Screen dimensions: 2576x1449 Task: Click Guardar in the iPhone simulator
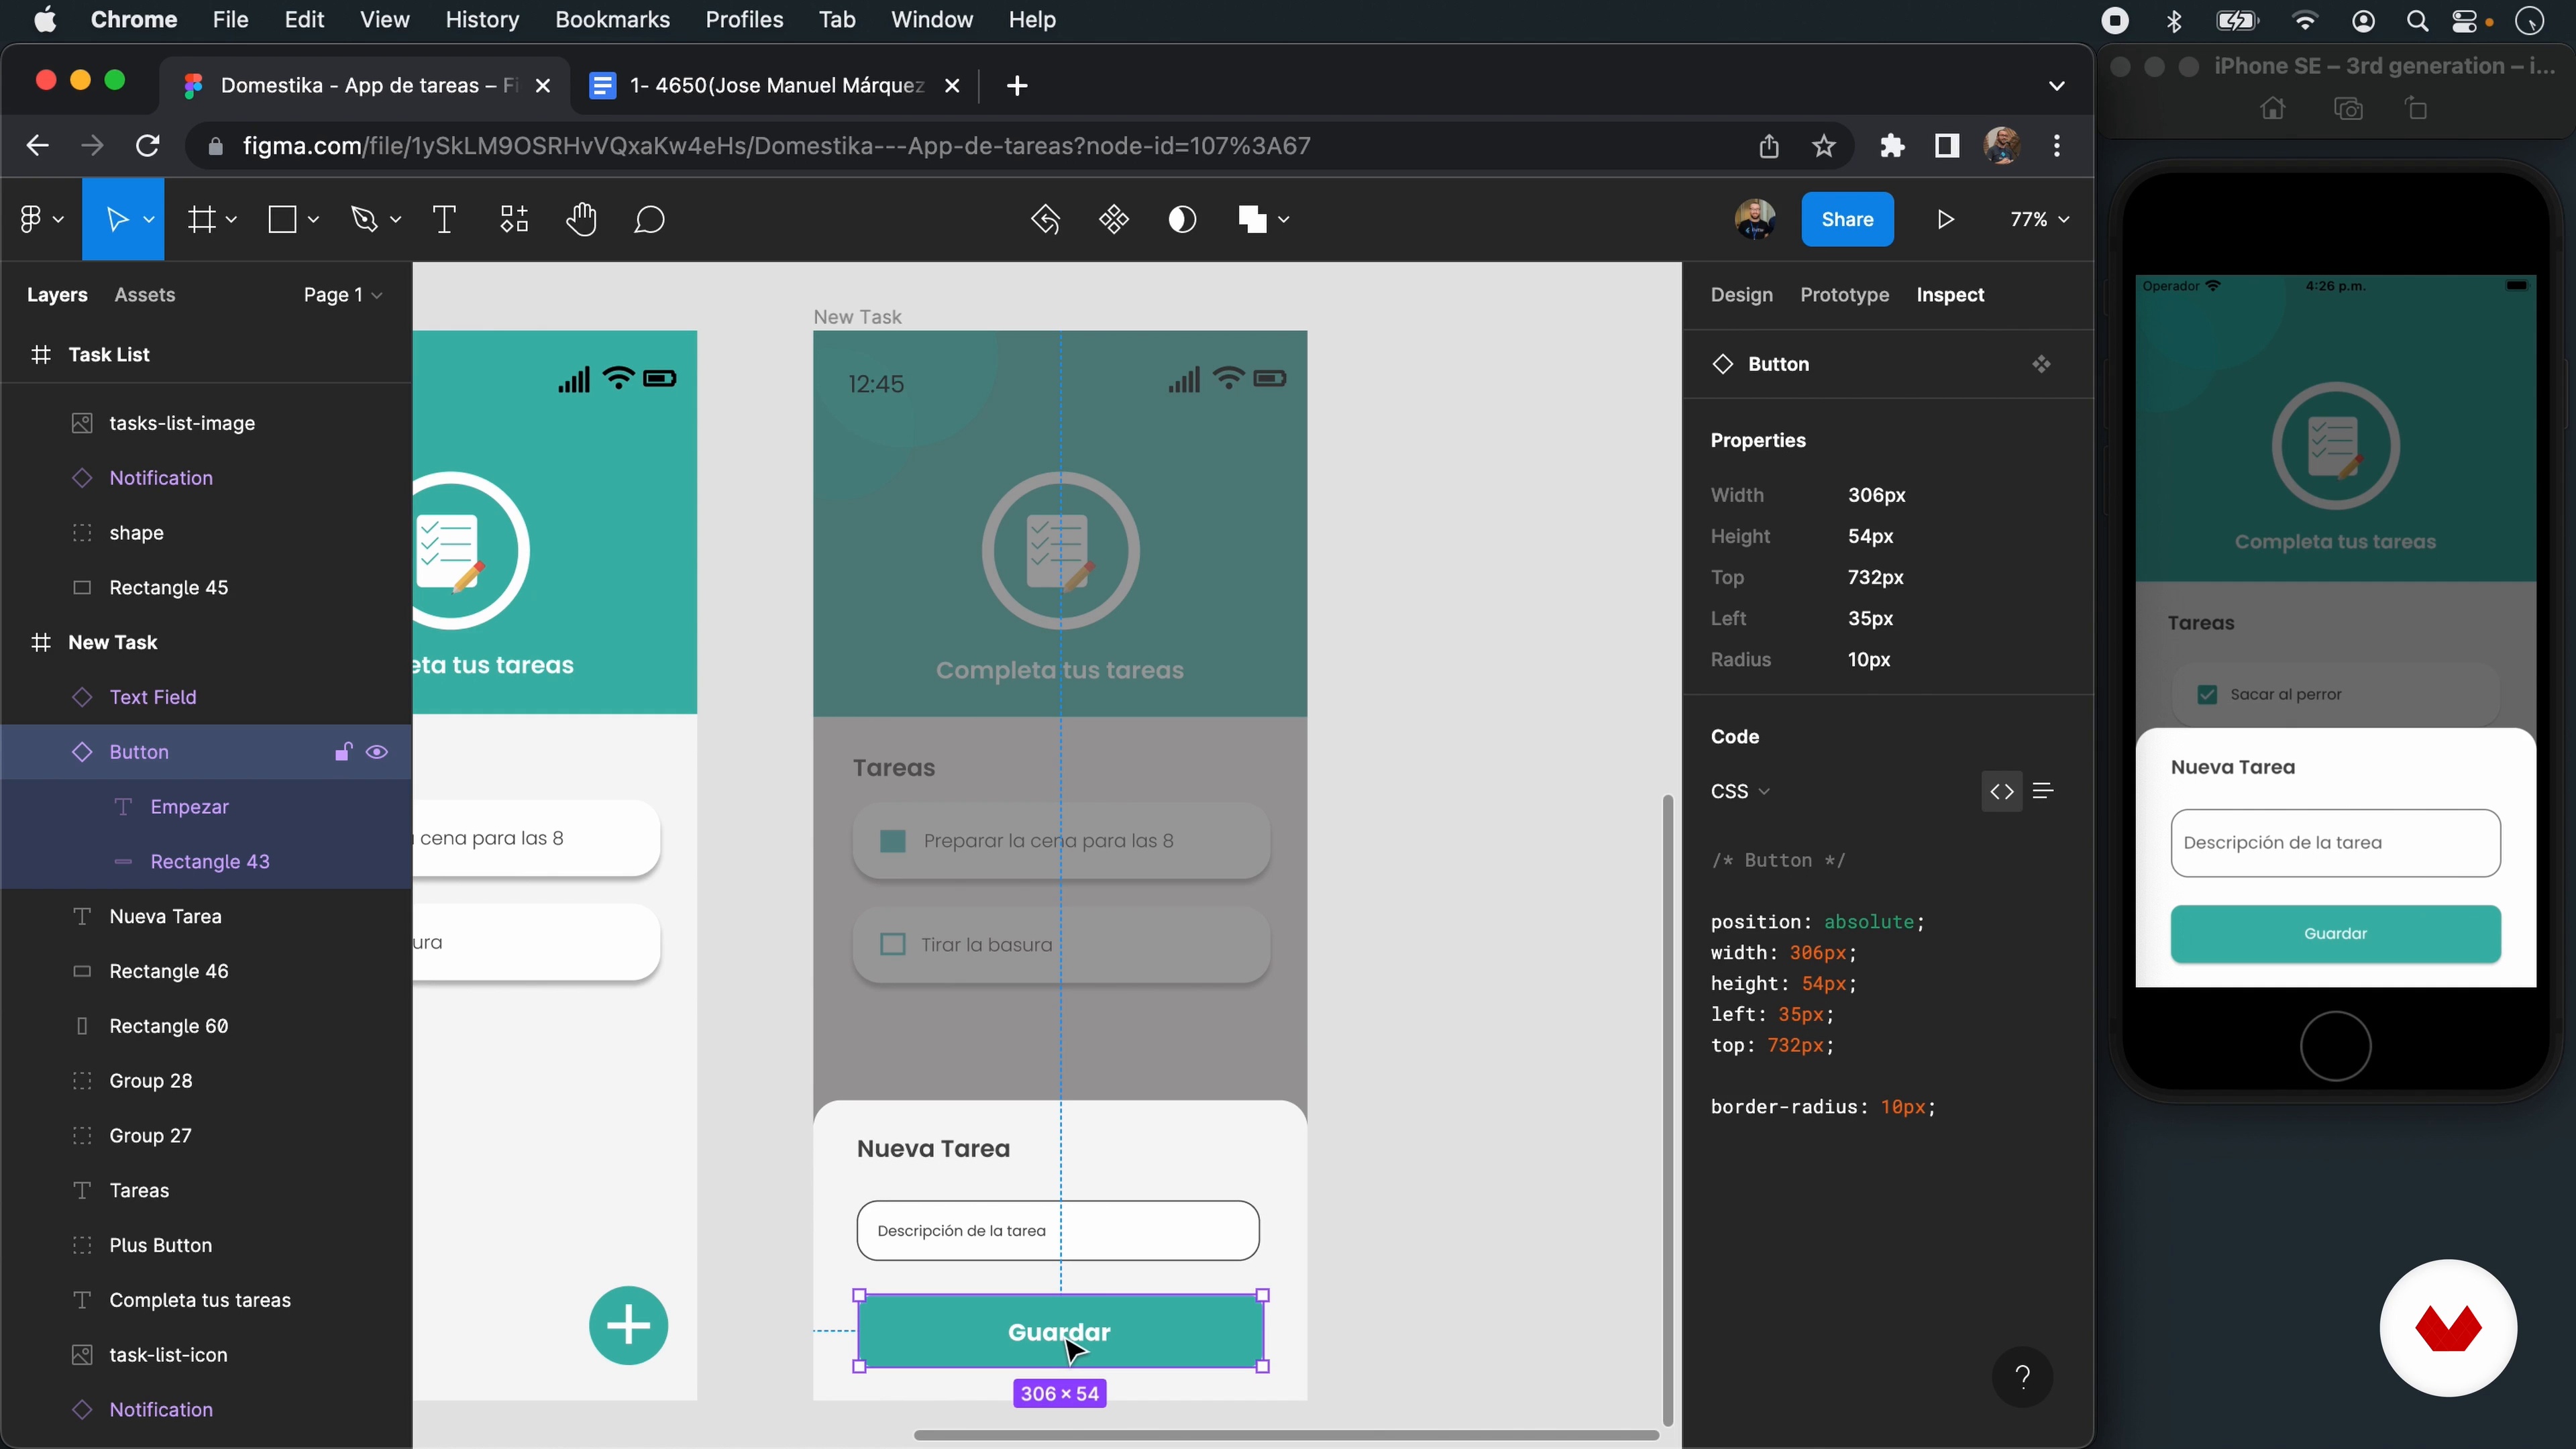point(2335,933)
